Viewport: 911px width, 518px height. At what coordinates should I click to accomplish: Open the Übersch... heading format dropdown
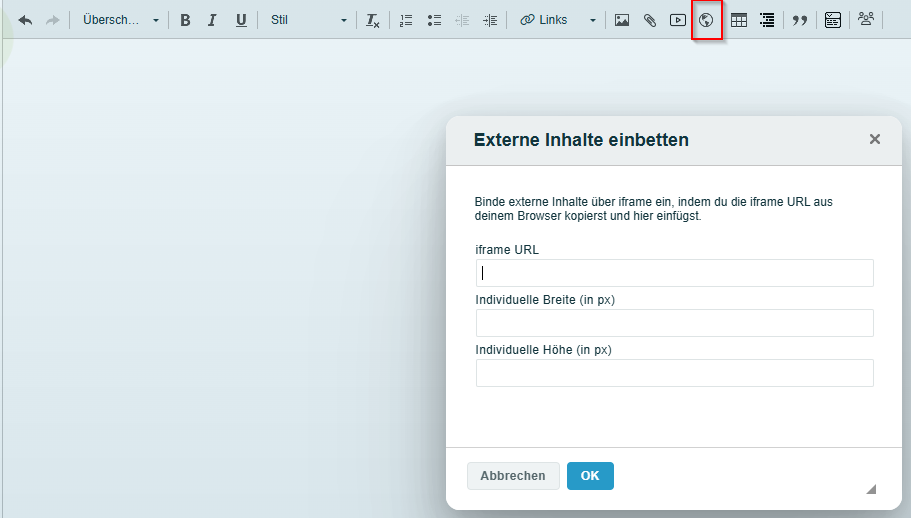tap(120, 20)
